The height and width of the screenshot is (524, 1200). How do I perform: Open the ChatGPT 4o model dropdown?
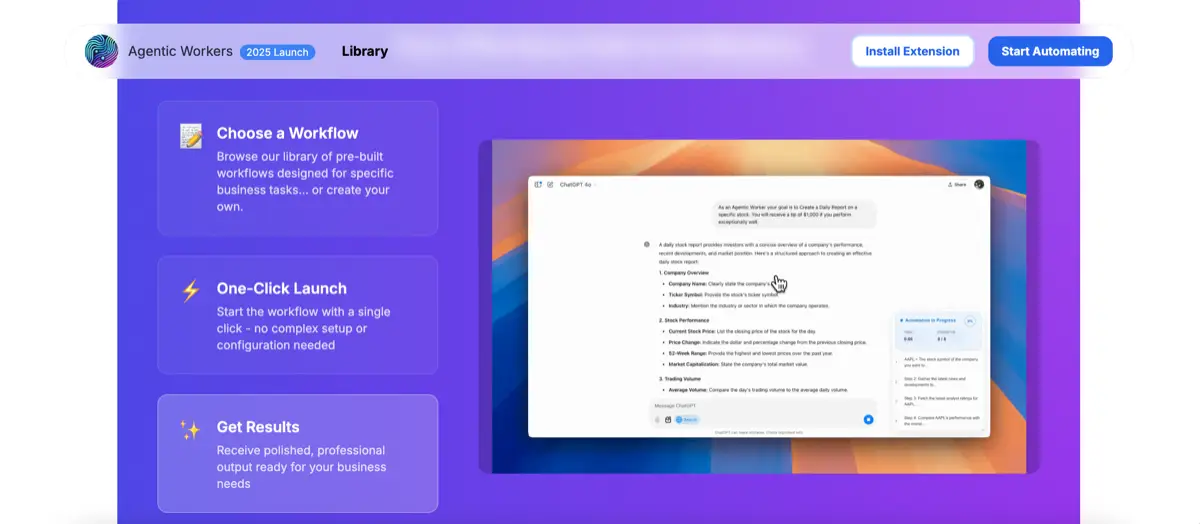coord(576,184)
